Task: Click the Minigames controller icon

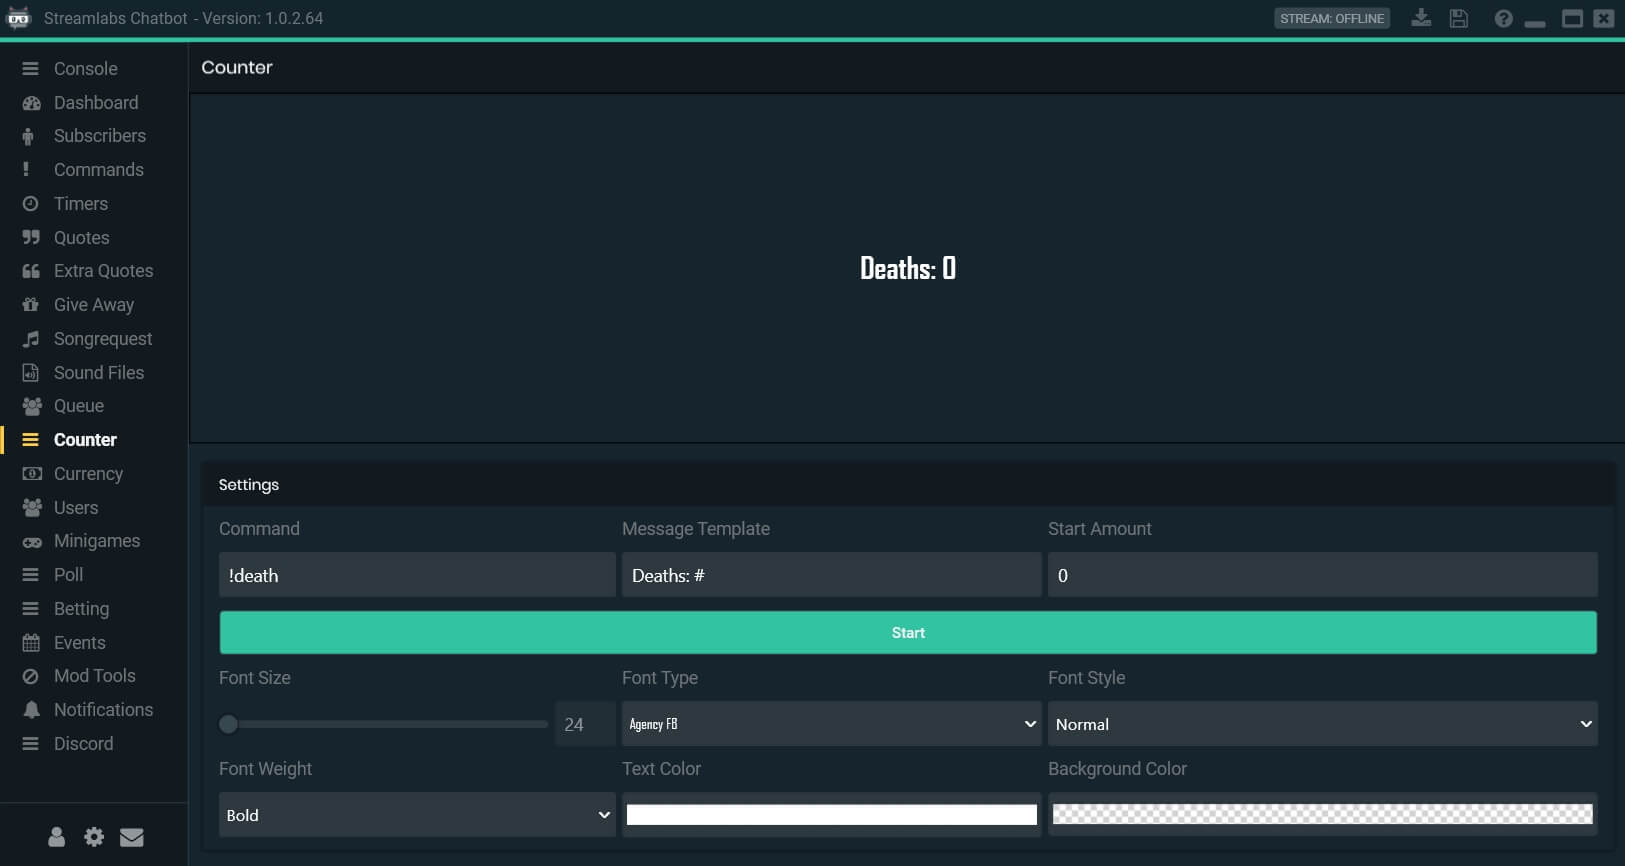Action: (32, 542)
